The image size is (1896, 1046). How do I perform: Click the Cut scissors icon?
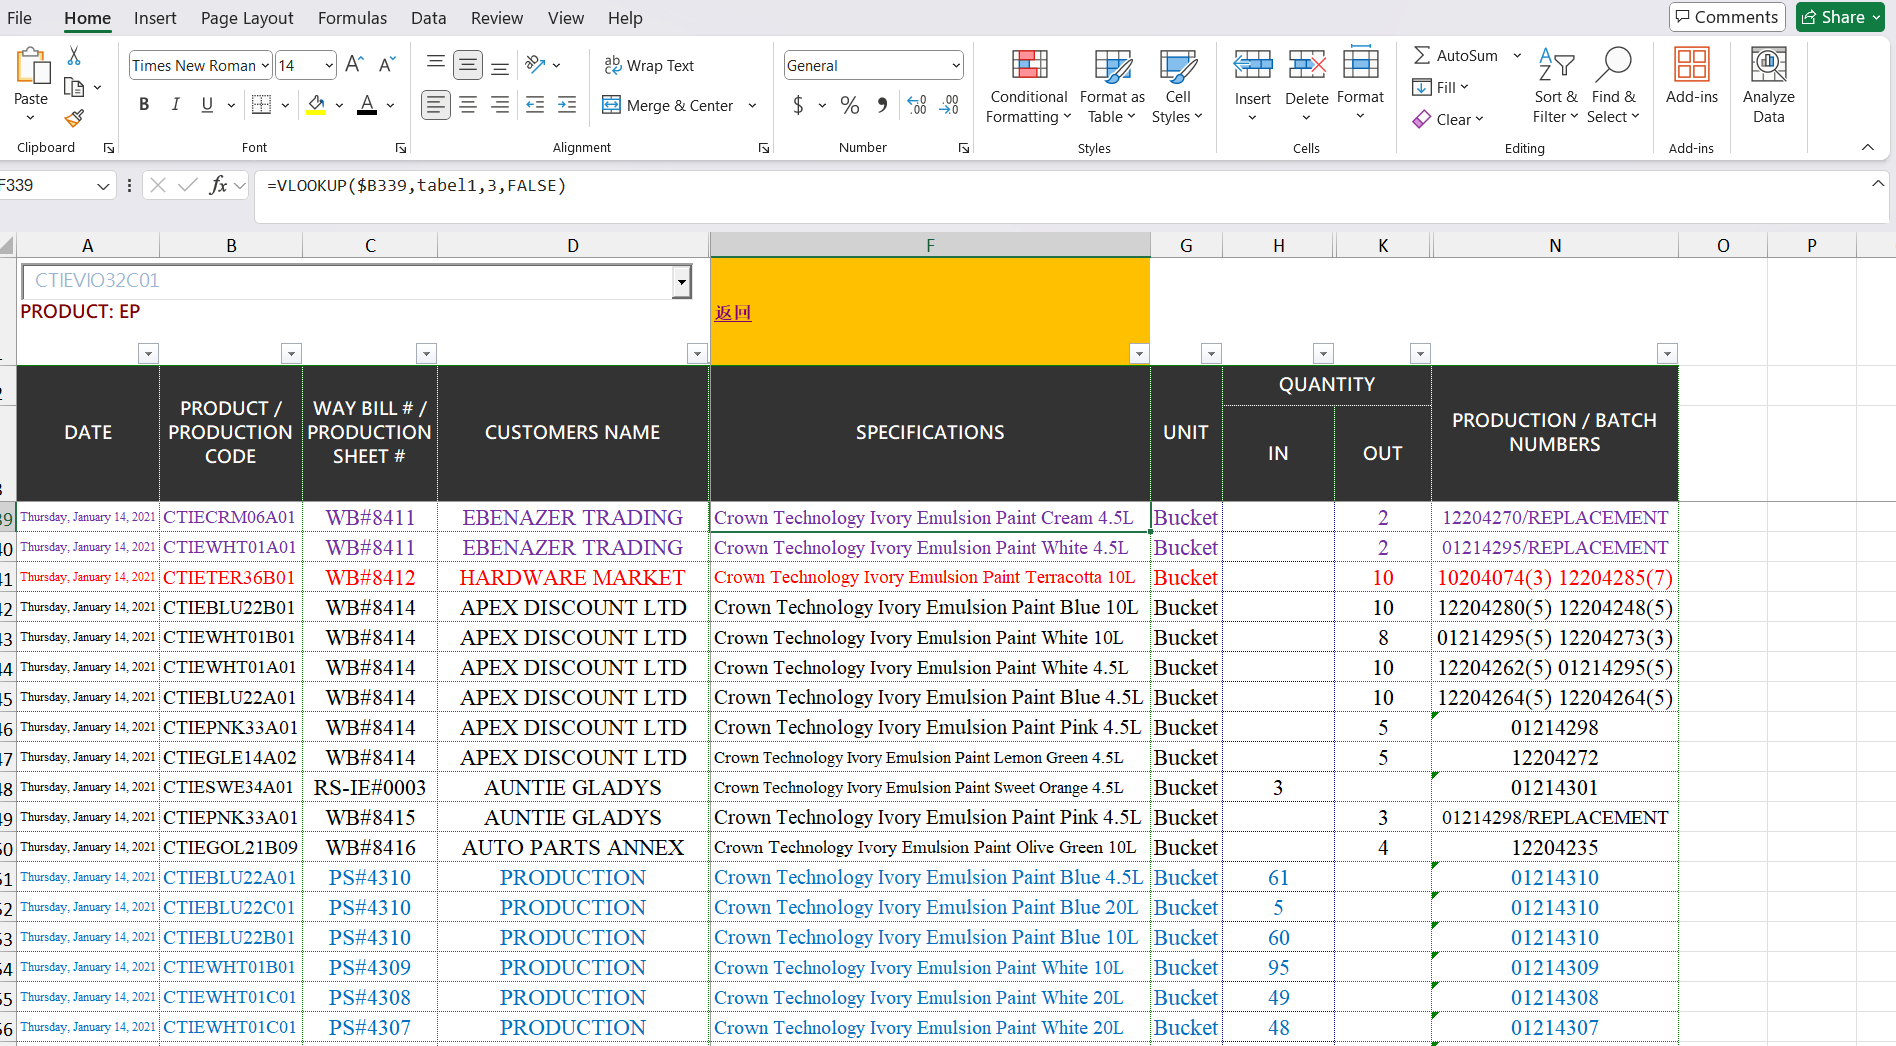click(74, 56)
